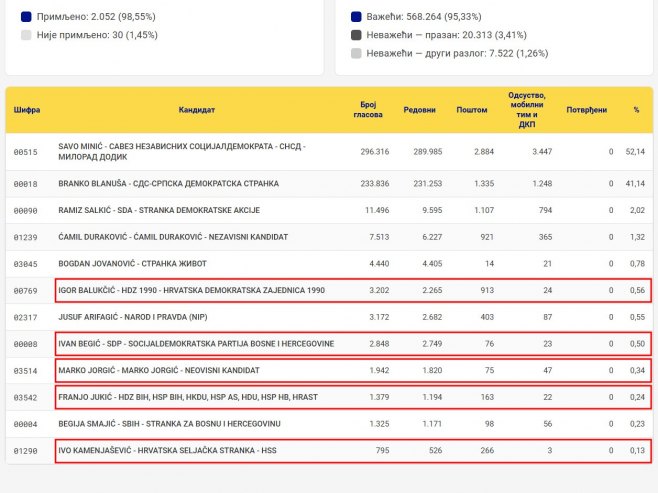The width and height of the screenshot is (658, 493).
Task: Click vote total 296.316 for Savo Minić
Action: tap(375, 151)
